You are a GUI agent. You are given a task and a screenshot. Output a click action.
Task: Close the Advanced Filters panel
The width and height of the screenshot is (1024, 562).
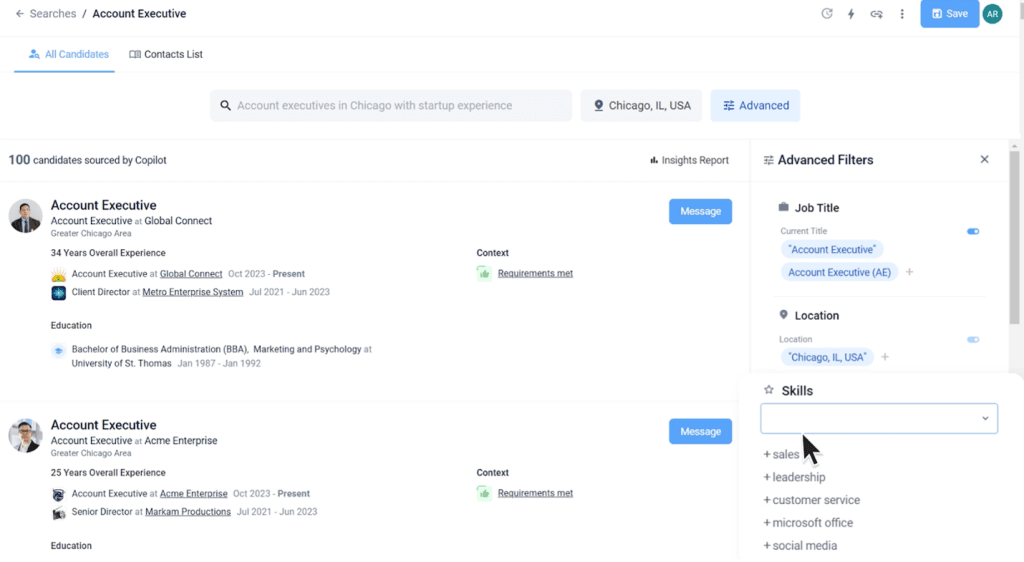coord(984,160)
